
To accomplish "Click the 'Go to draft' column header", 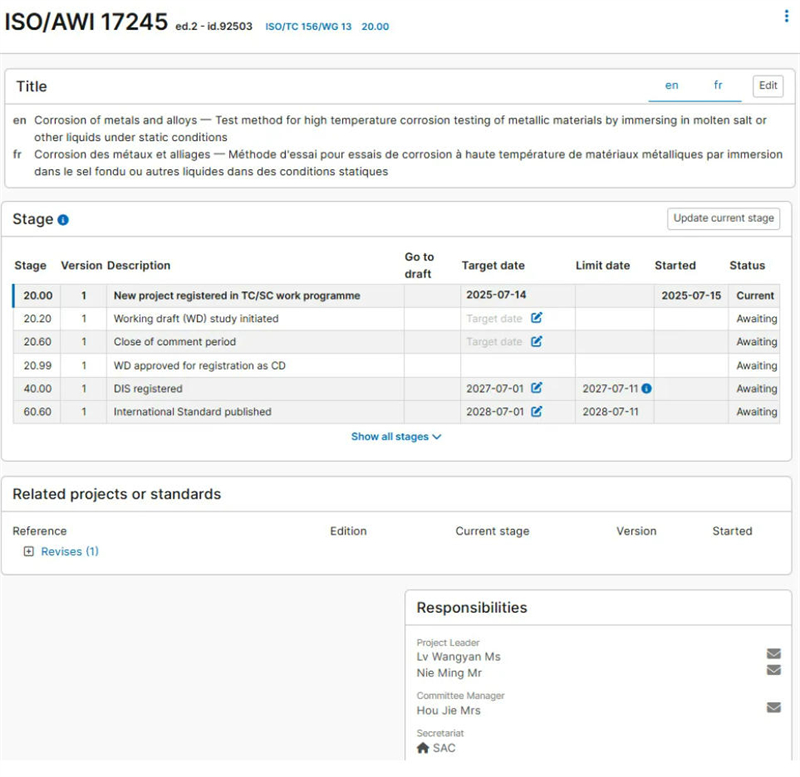I will coord(419,265).
